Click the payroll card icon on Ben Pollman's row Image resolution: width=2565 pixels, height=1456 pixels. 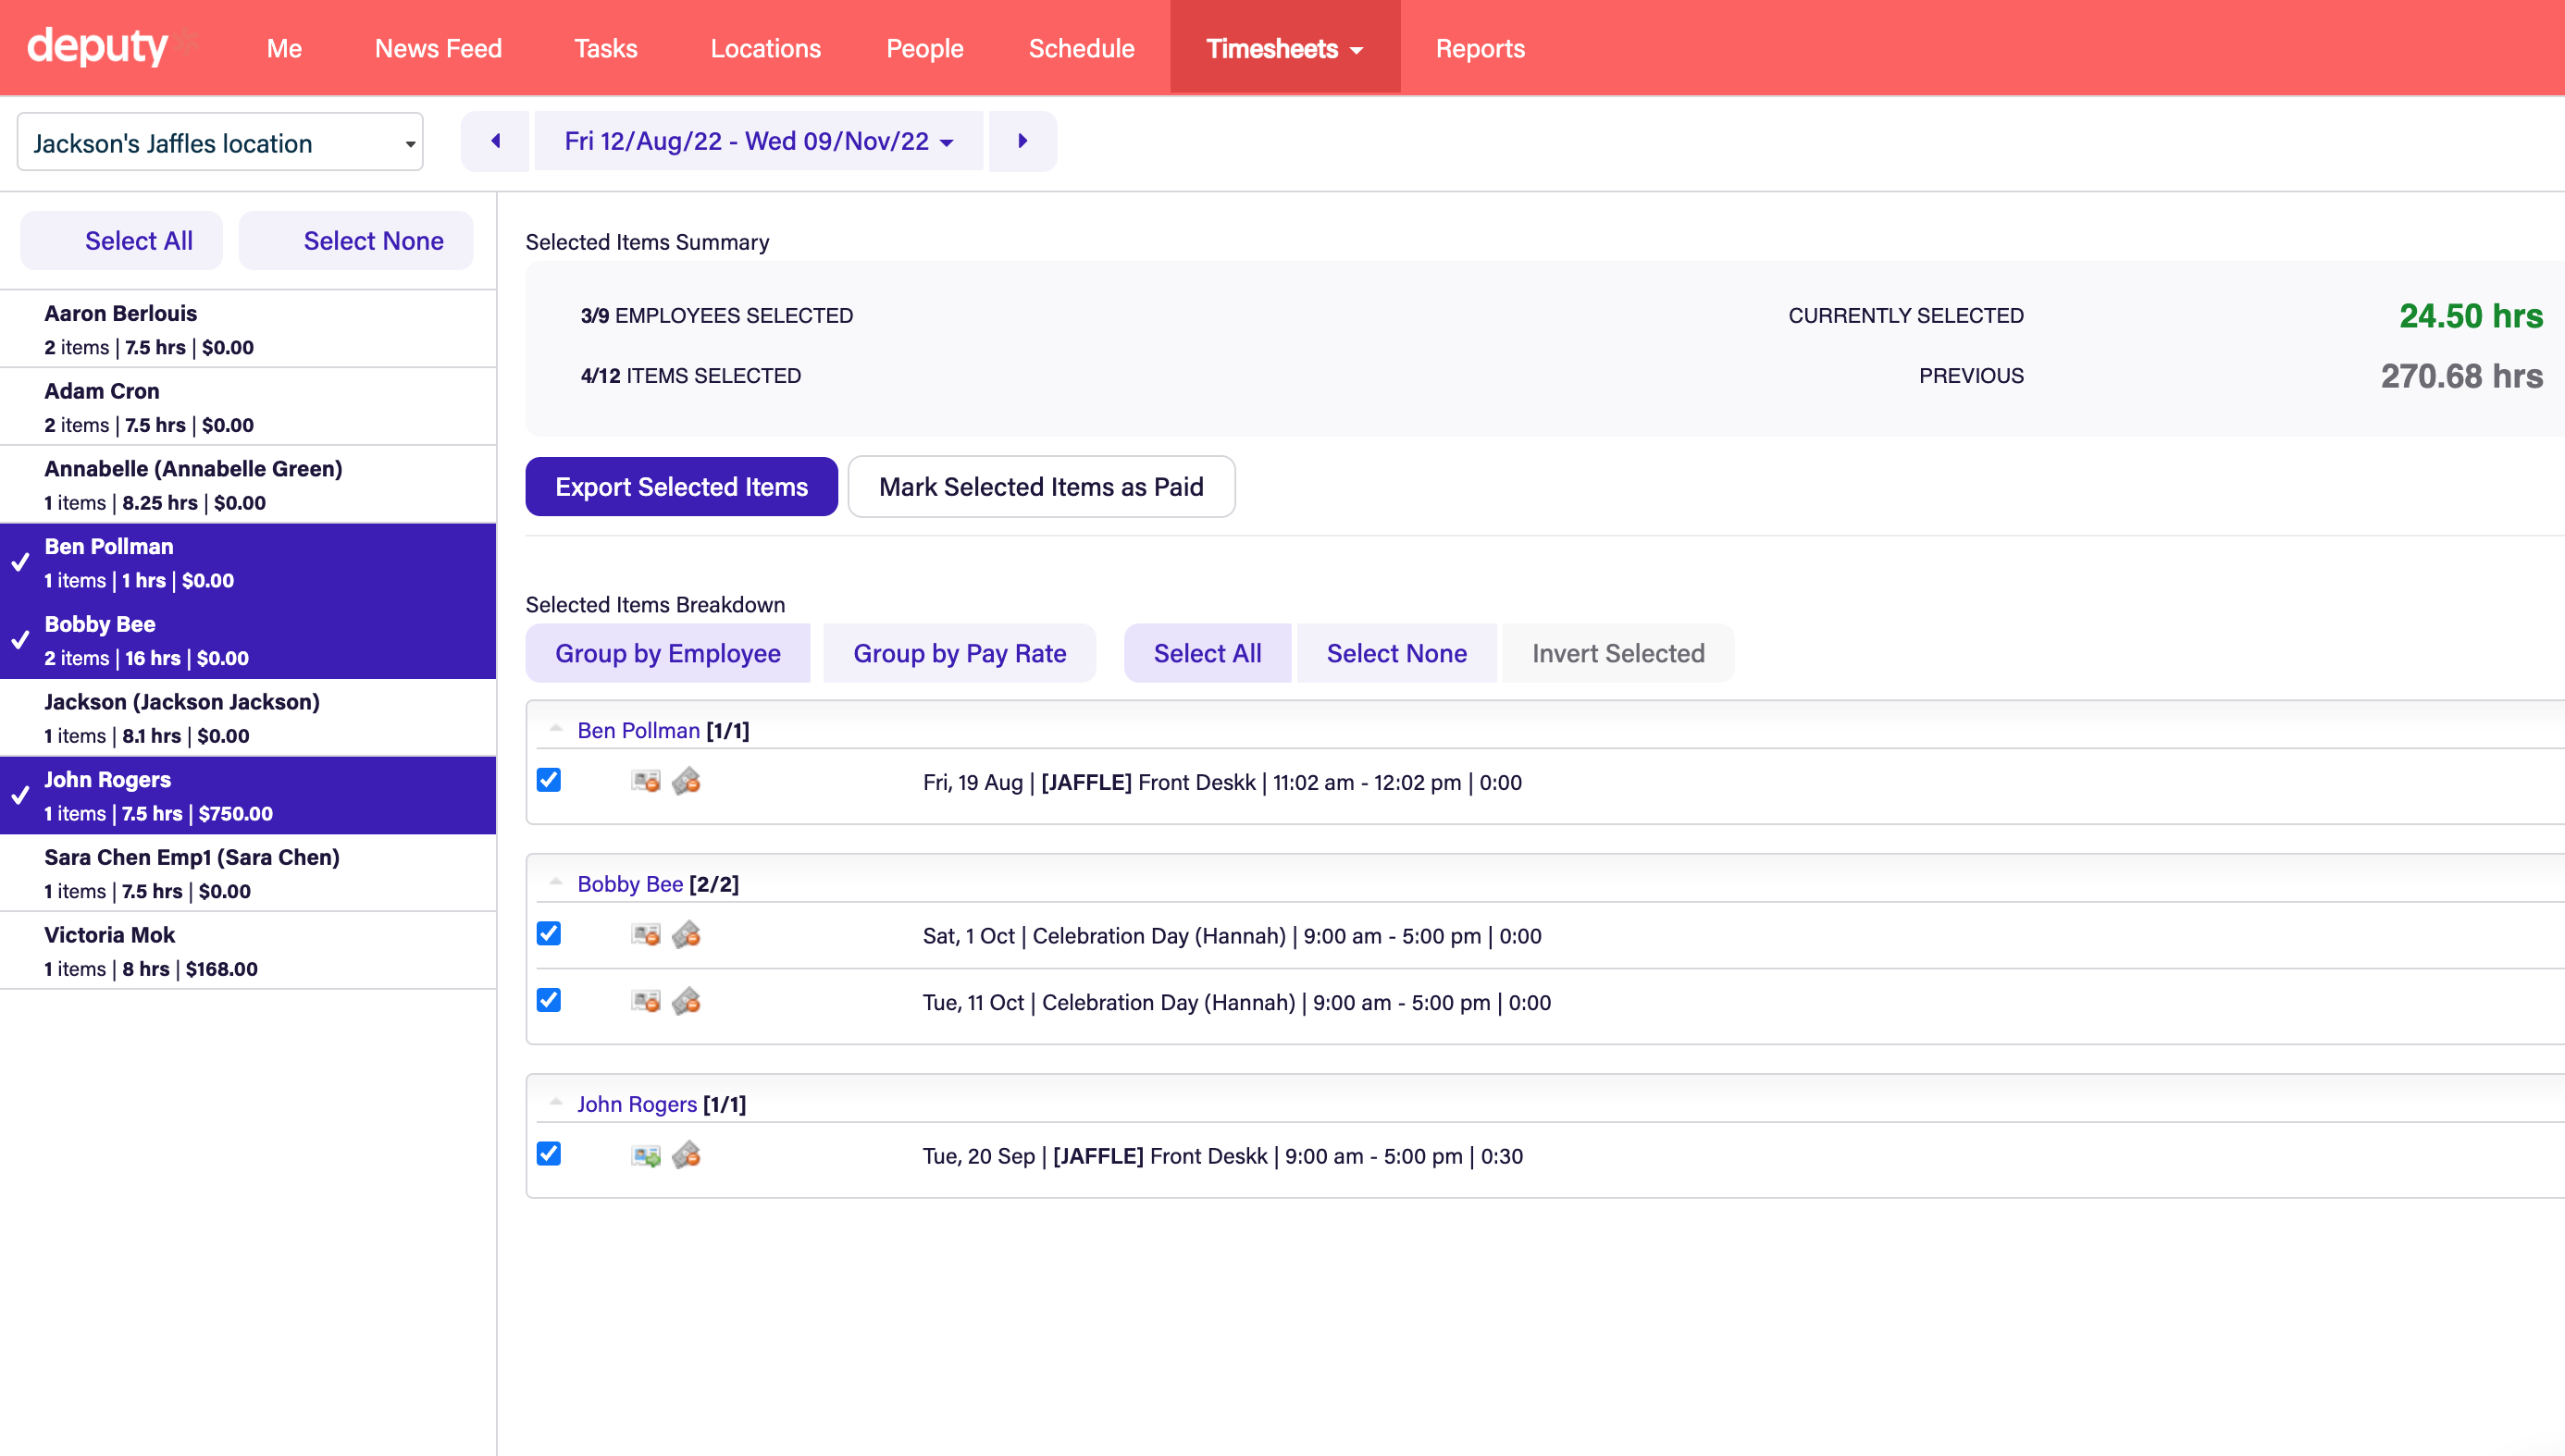(646, 781)
